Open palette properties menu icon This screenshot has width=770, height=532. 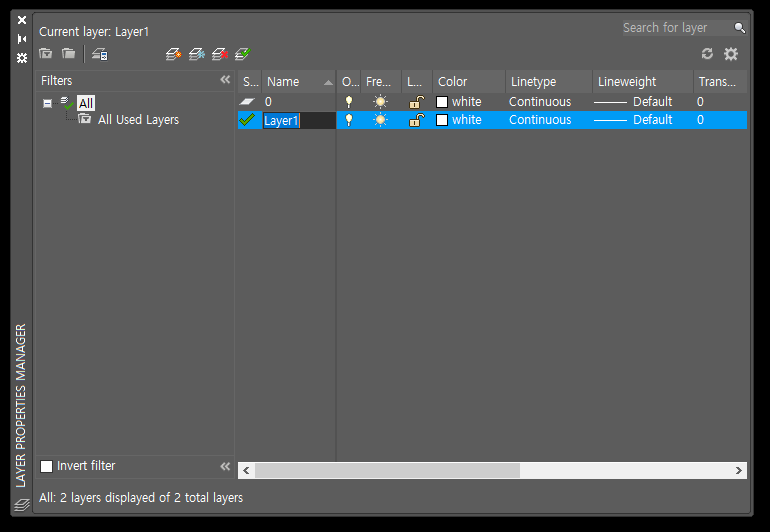(x=22, y=58)
